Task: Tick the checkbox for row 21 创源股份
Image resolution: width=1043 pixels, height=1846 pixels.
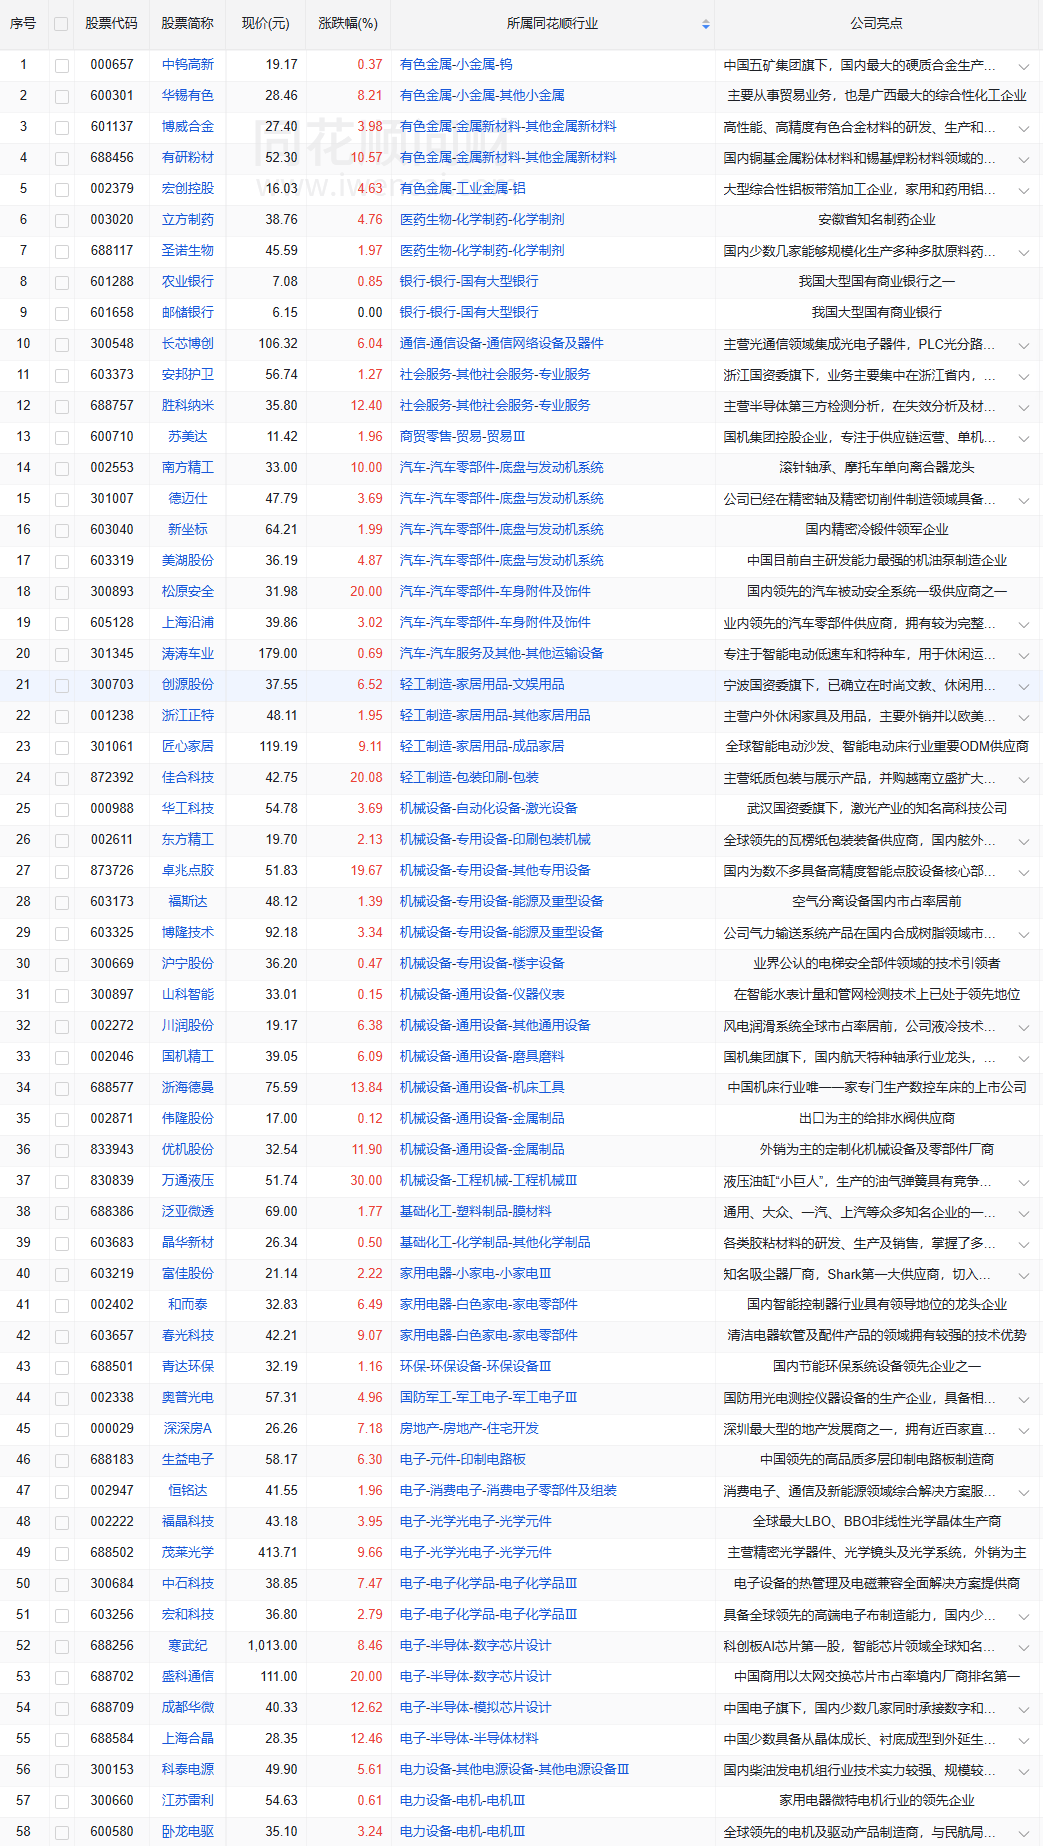Action: coord(62,686)
